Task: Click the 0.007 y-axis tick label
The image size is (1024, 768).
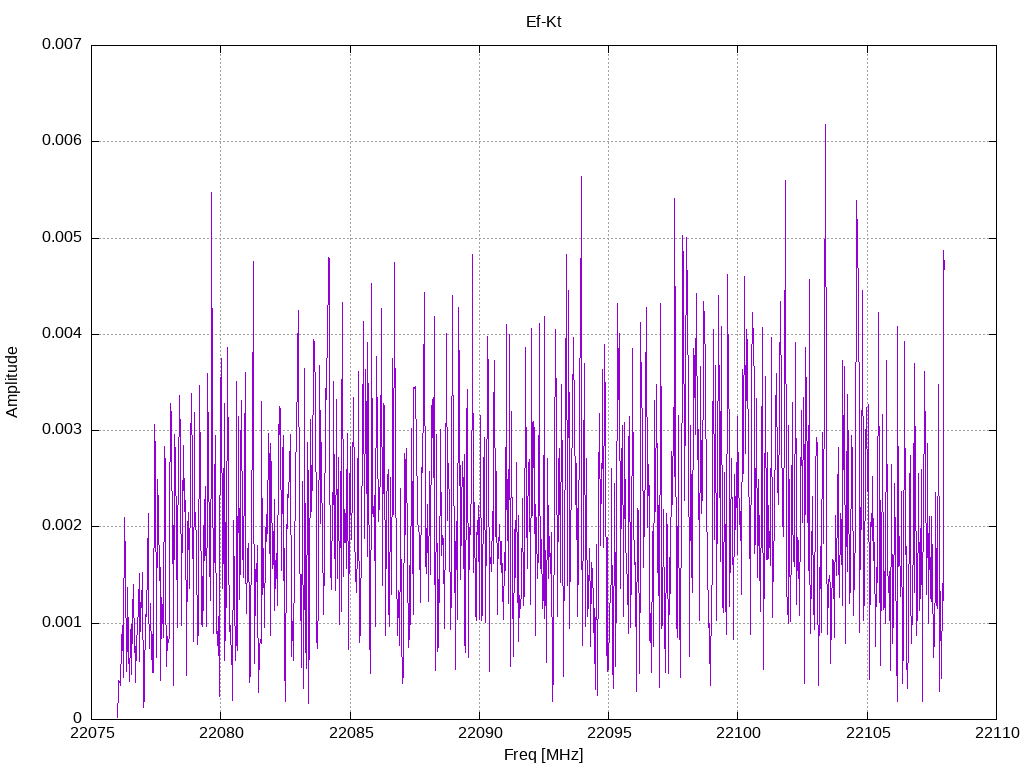Action: tap(62, 44)
